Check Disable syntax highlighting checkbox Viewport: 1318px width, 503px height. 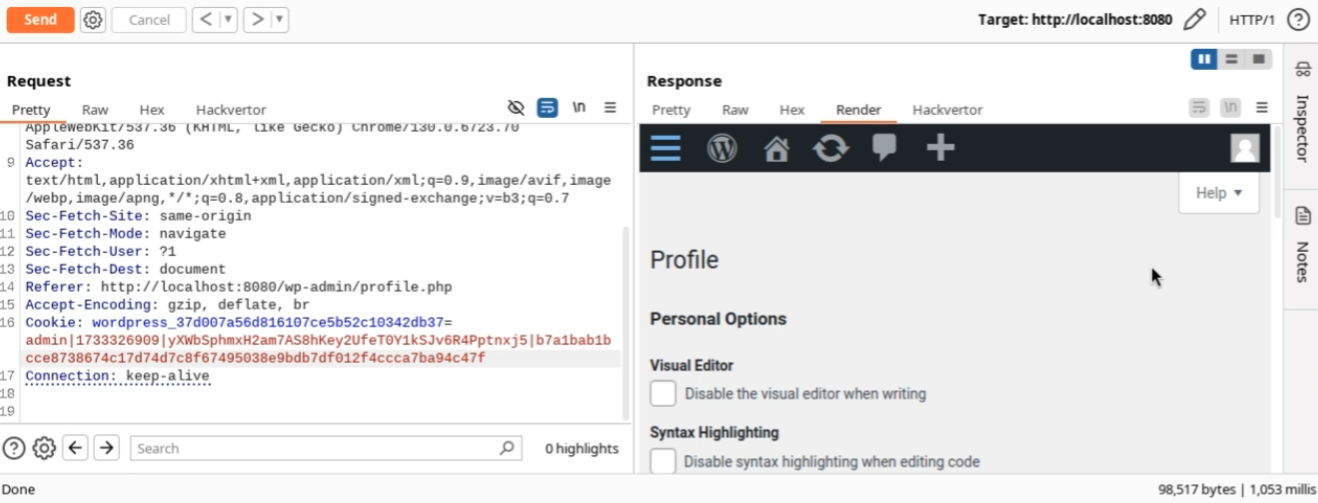663,462
